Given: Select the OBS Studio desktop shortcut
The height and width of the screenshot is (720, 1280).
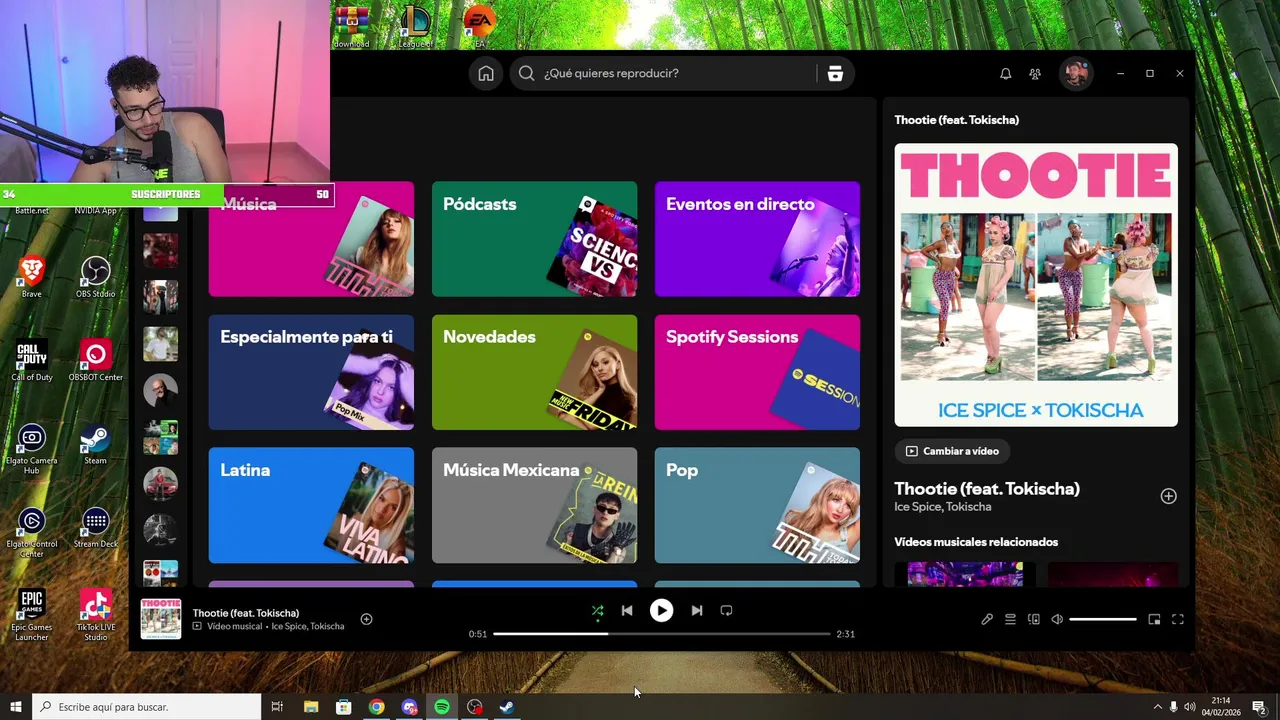Looking at the screenshot, I should pos(95,277).
